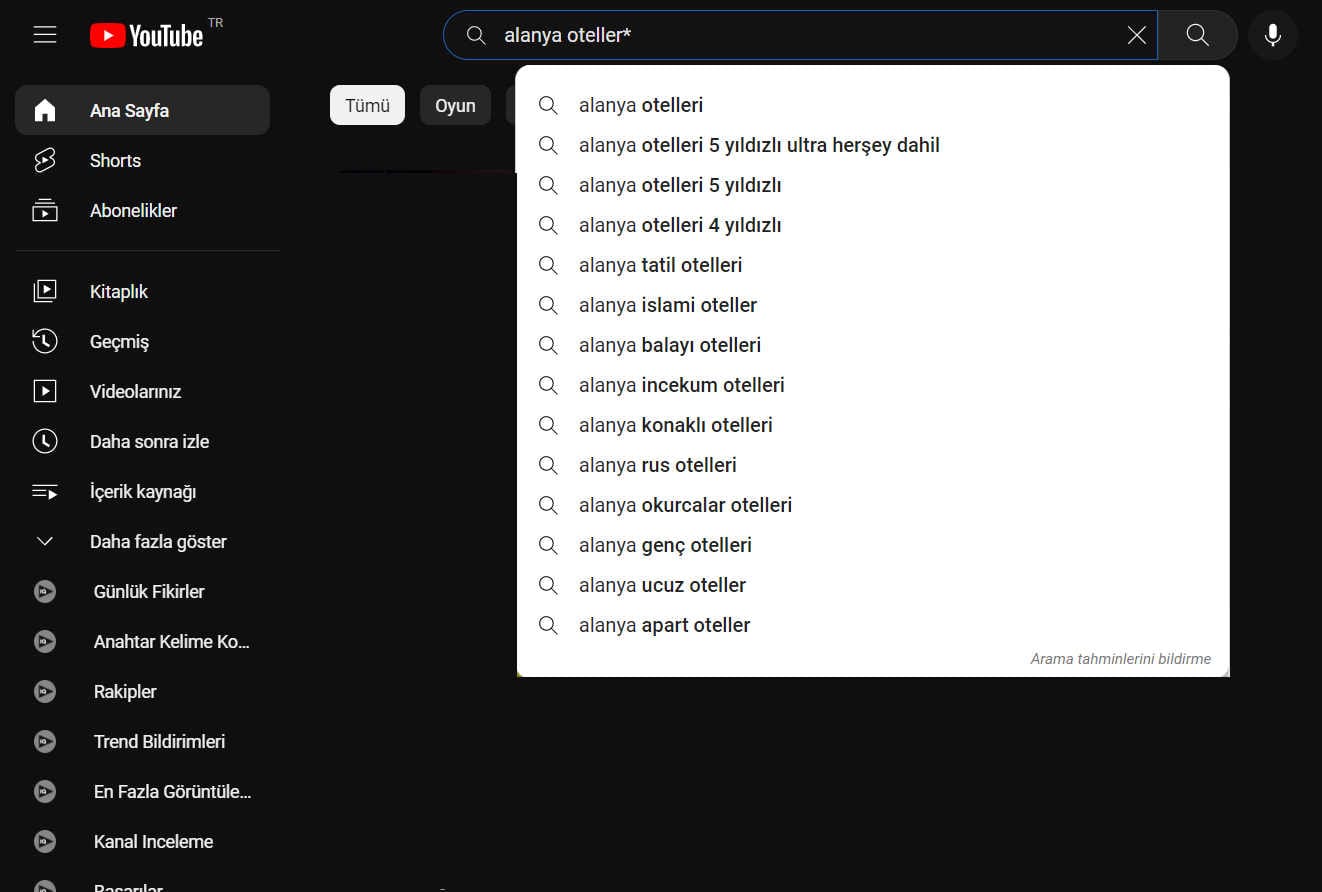Pick suggestion 'alanya balayı otelleri'
The height and width of the screenshot is (892, 1322).
872,345
